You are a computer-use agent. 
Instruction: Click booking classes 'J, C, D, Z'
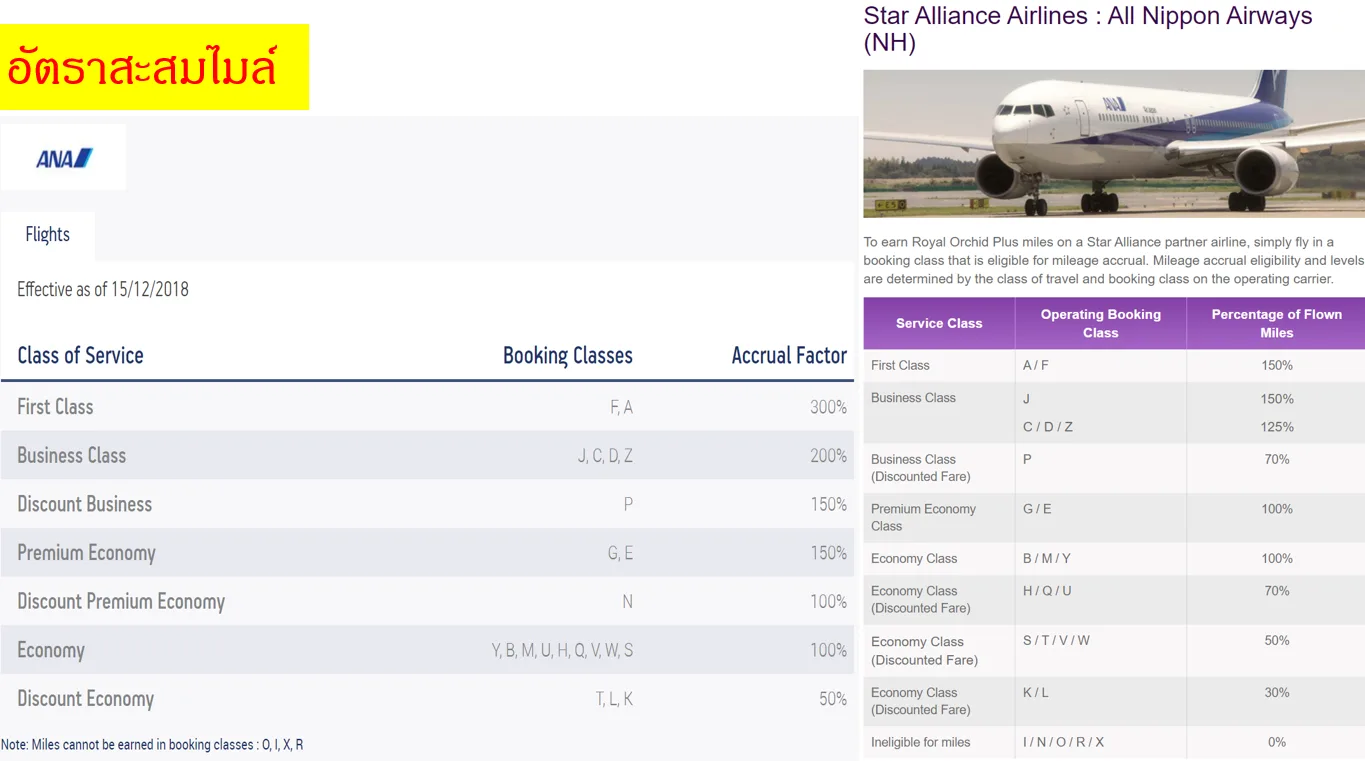tap(605, 456)
